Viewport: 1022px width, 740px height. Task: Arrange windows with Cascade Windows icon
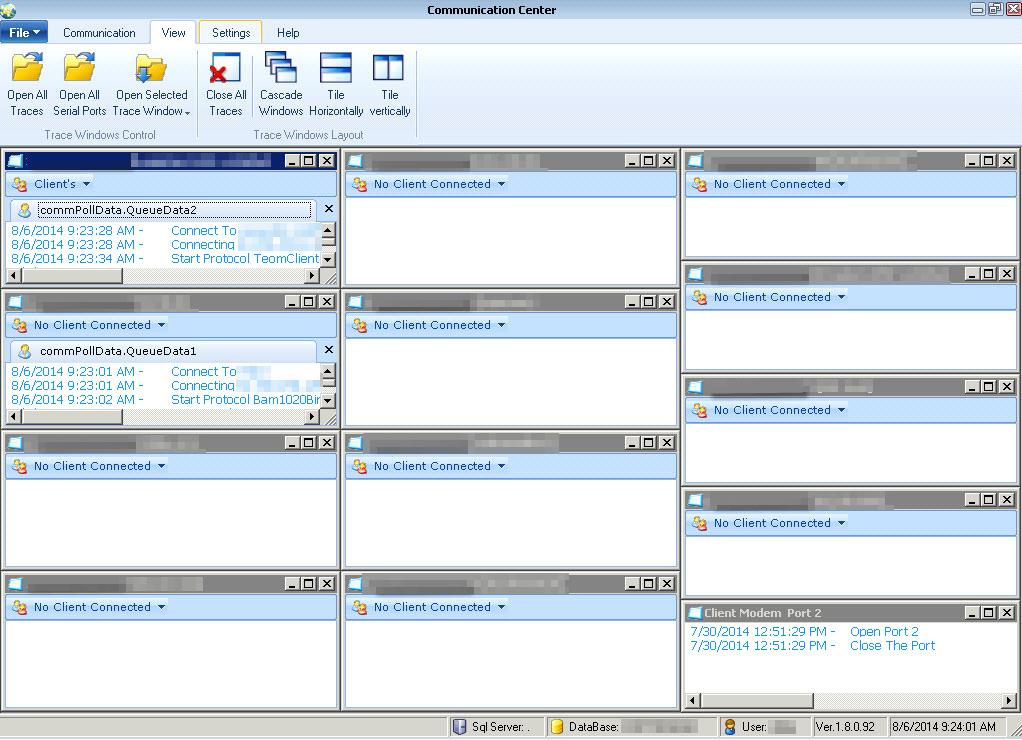[281, 68]
